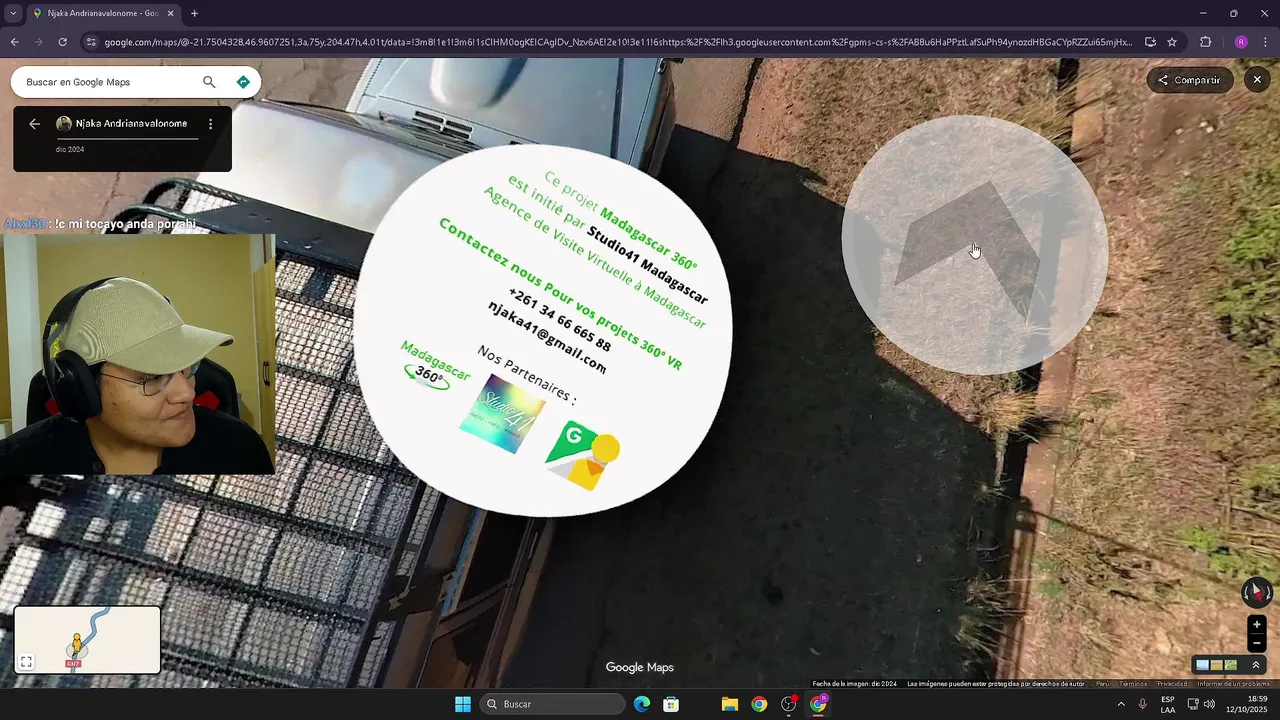Screen dimensions: 1280x720
Task: Open the Chrome three-dot menu
Action: (1266, 42)
